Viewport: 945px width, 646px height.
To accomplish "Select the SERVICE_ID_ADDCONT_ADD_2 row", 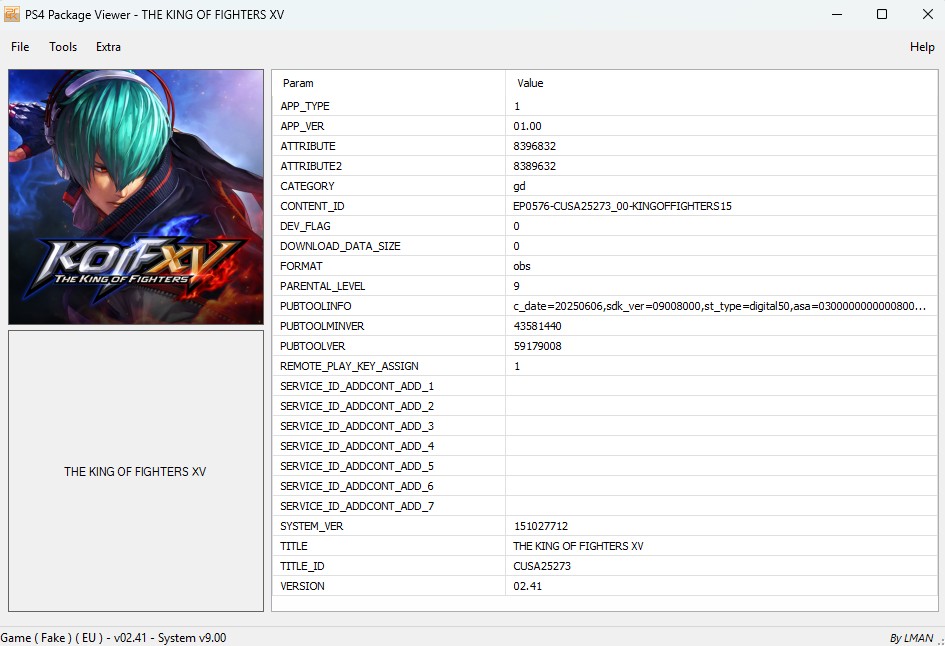I will point(604,406).
